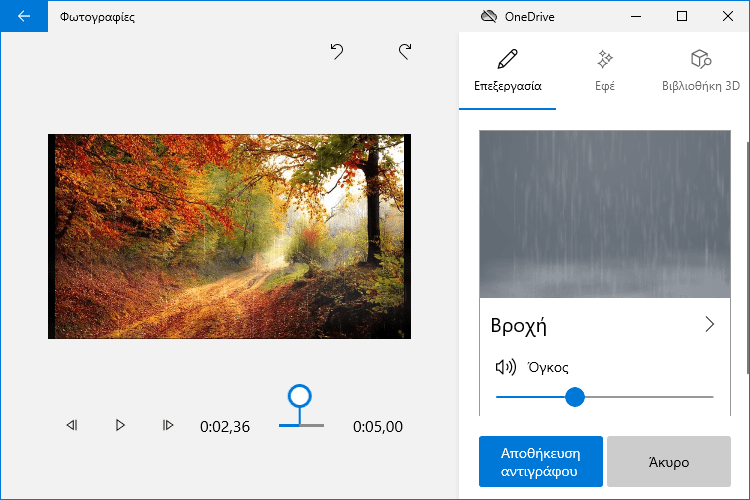Click Αποθήκευση αντιγράφου button

point(540,462)
